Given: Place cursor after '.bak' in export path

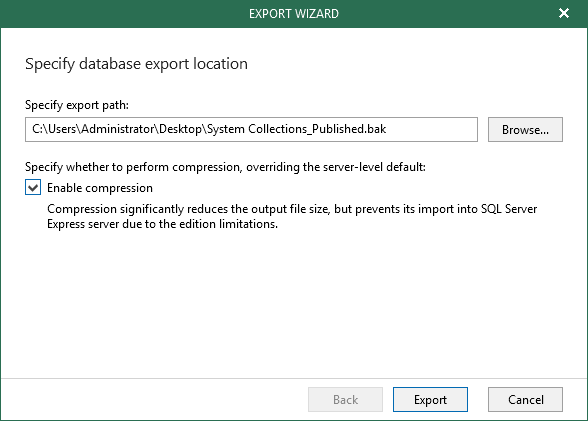Looking at the screenshot, I should click(x=387, y=129).
